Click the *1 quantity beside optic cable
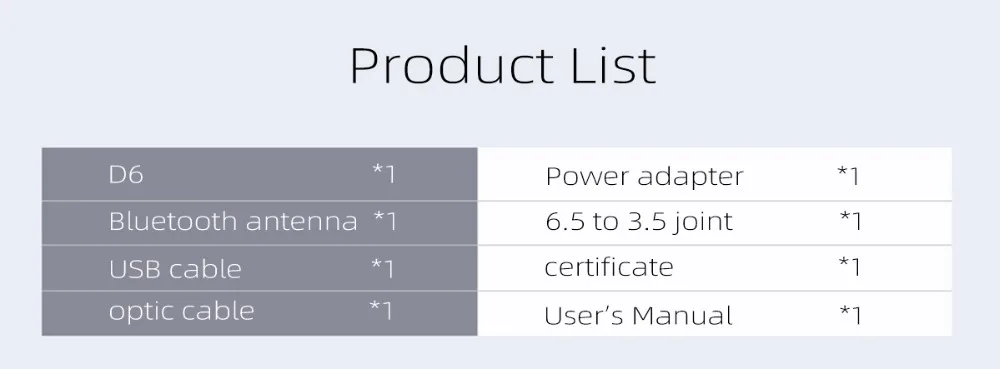1000x369 pixels. pyautogui.click(x=381, y=310)
